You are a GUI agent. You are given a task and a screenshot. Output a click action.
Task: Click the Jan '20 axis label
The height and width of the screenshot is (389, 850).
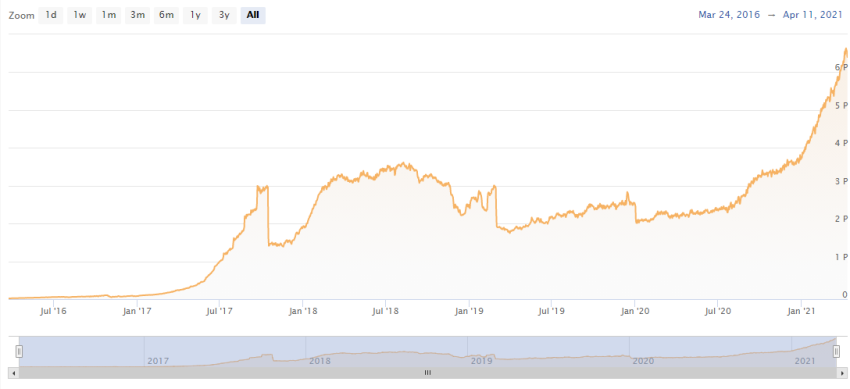[x=635, y=311]
